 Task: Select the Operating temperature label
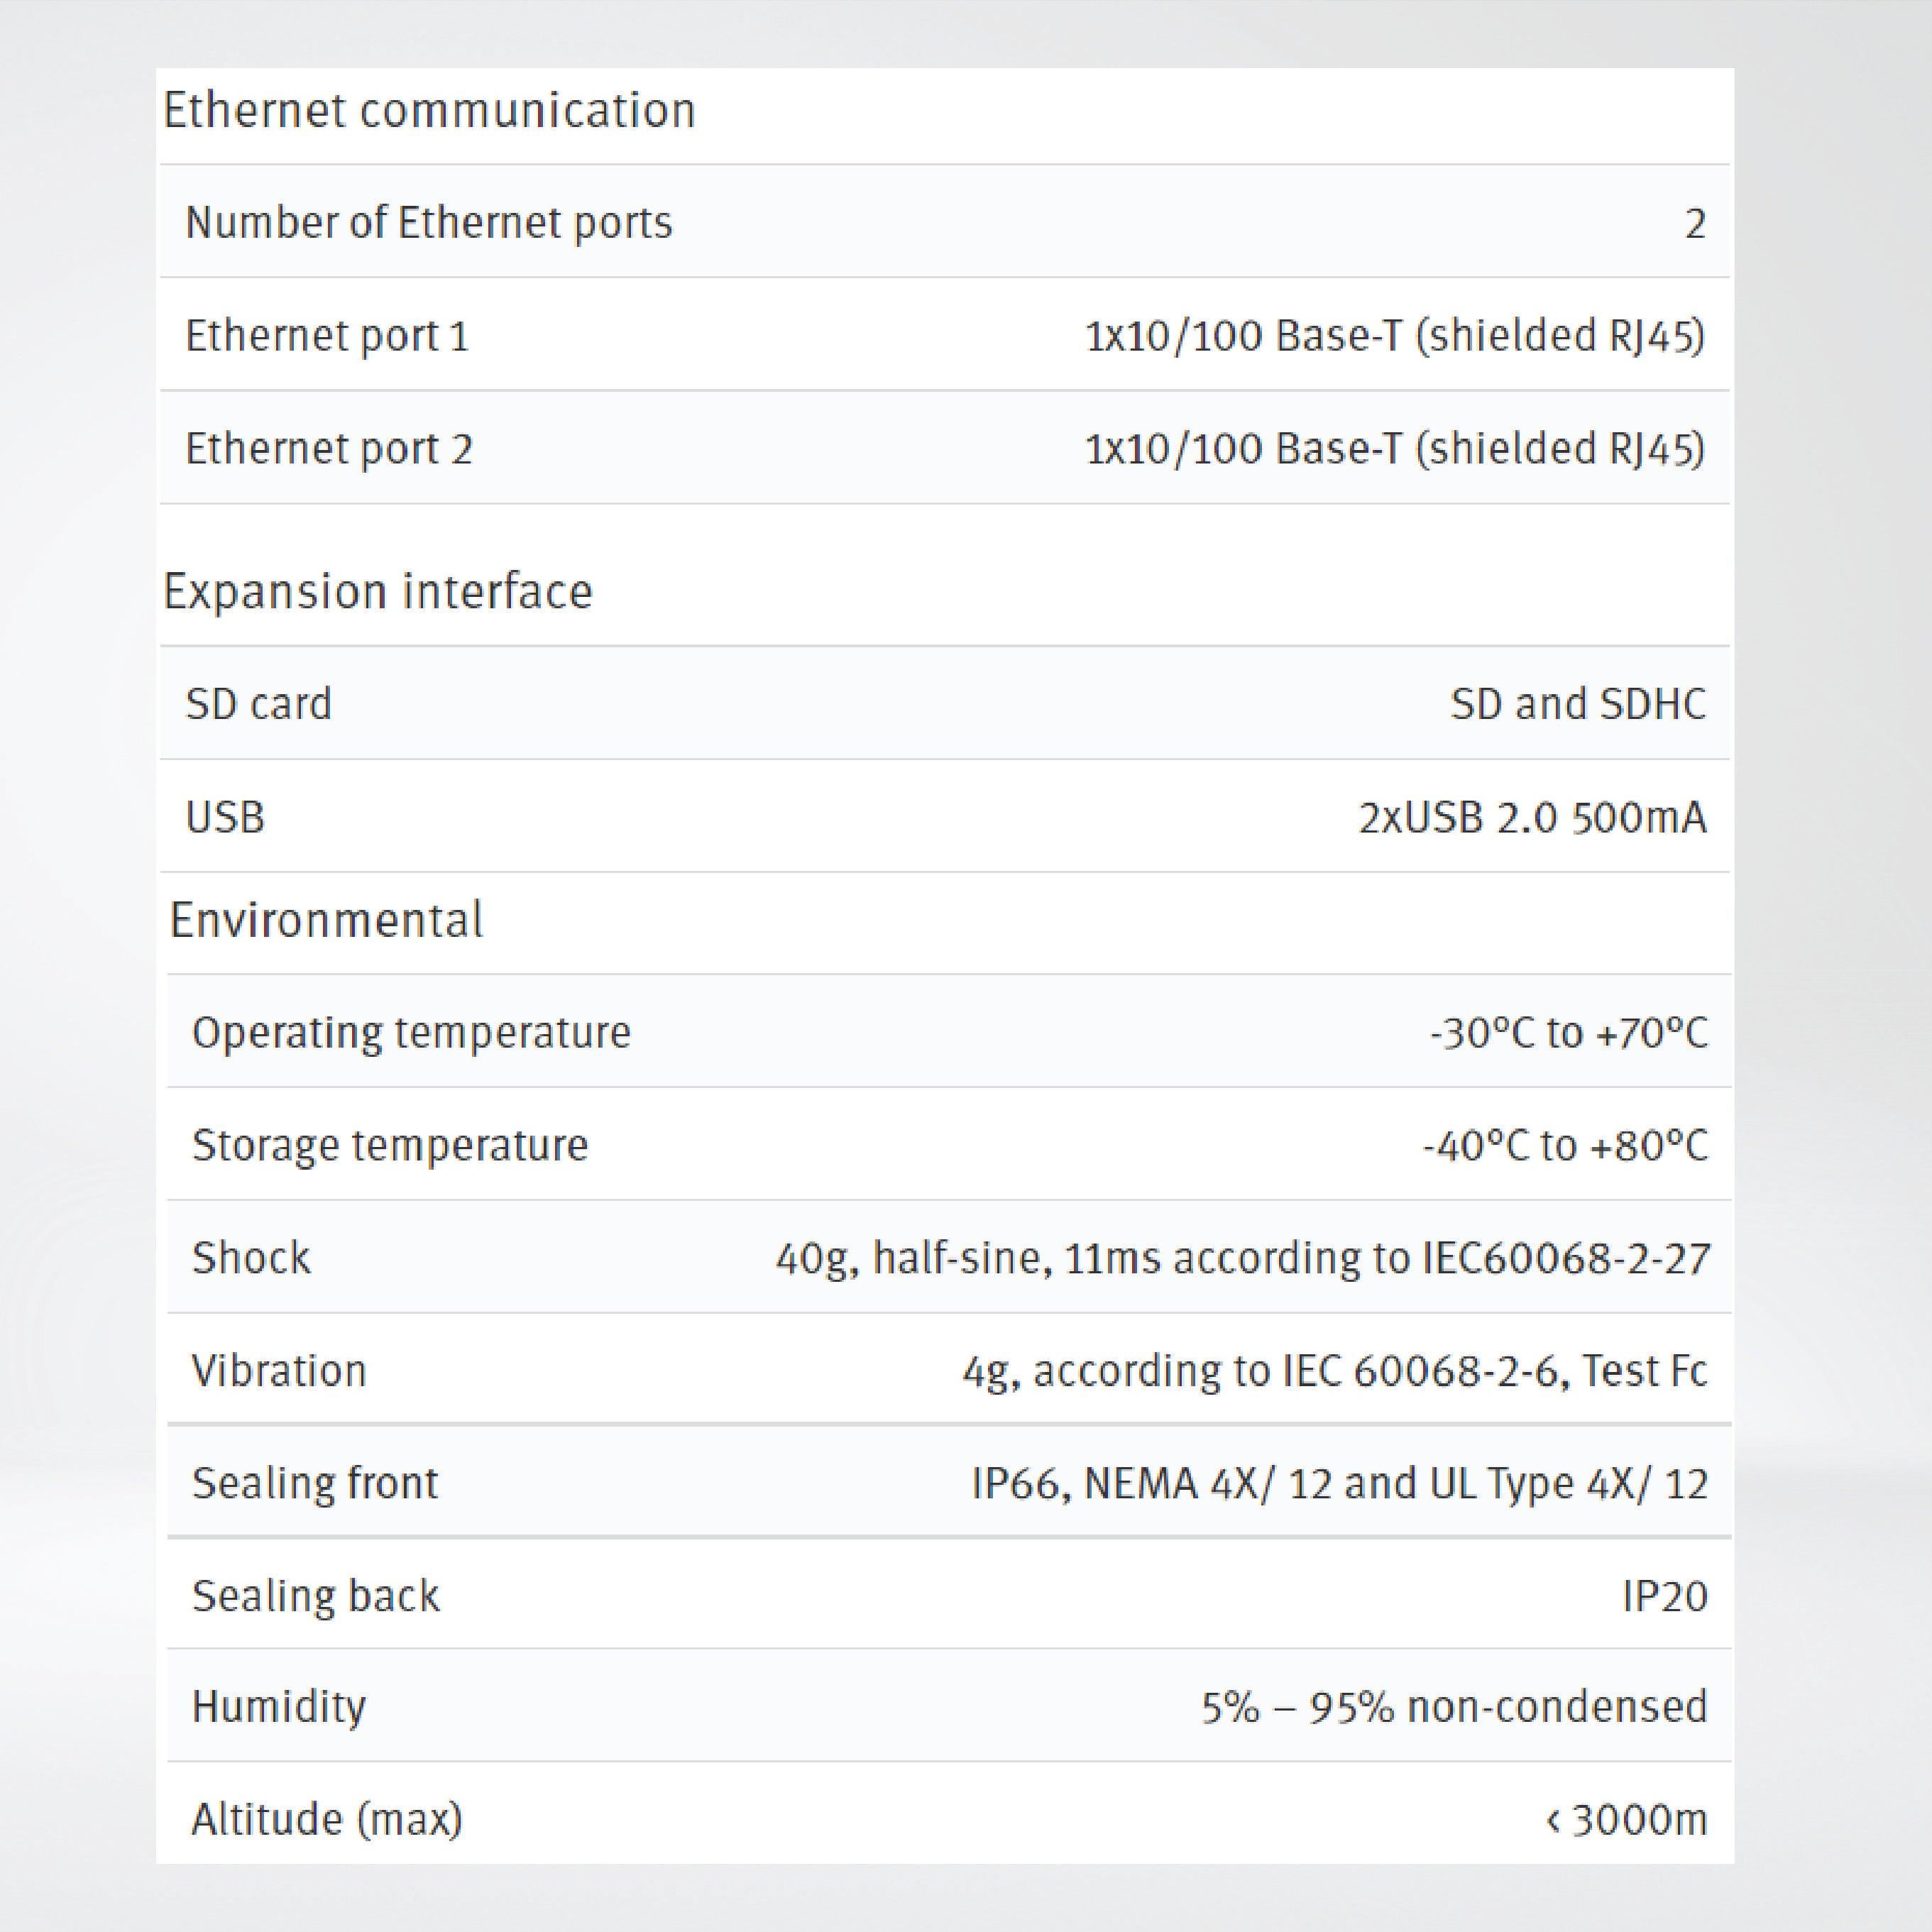411,1032
